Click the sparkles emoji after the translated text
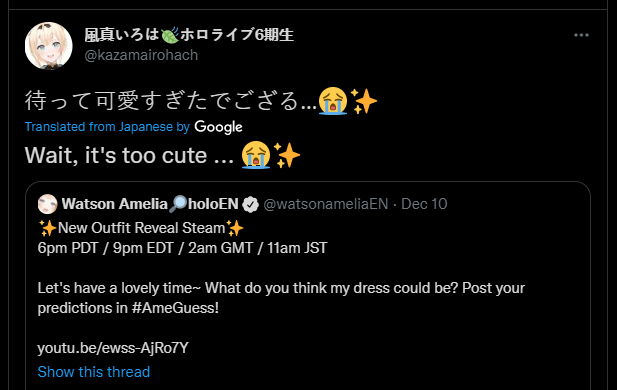The image size is (617, 390). [x=286, y=155]
